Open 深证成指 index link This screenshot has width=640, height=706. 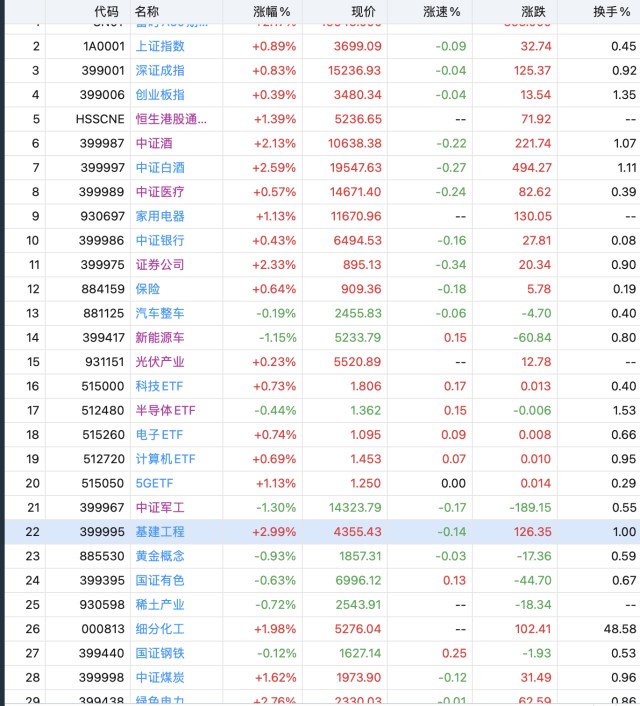[160, 71]
